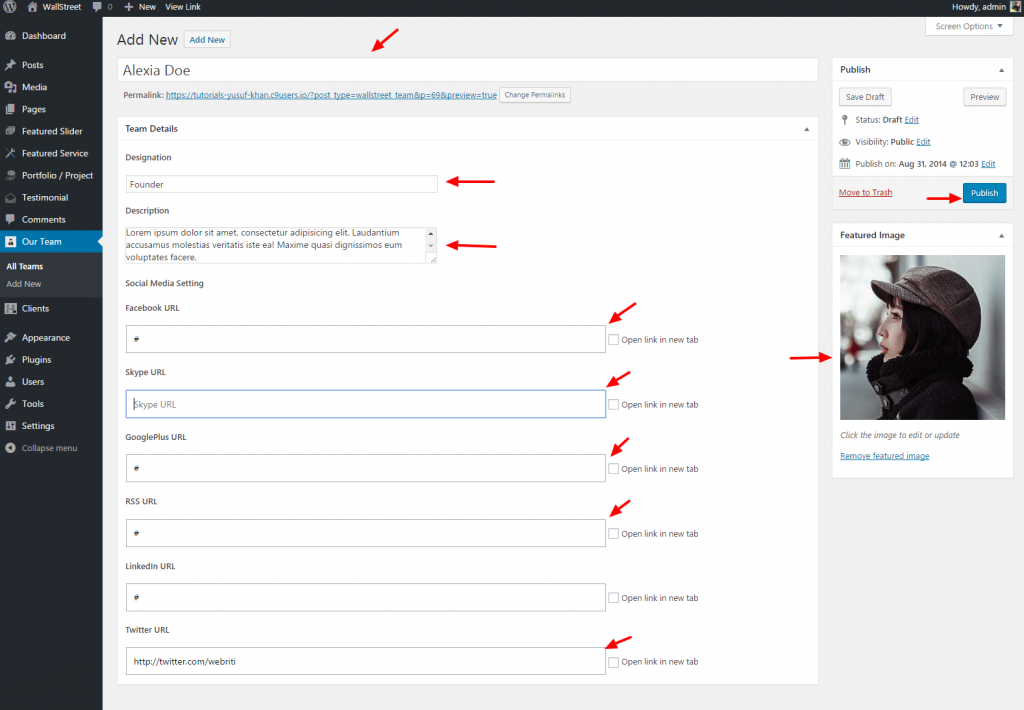The height and width of the screenshot is (710, 1024).
Task: Click the Appearance paintbrush icon
Action: pyautogui.click(x=10, y=338)
